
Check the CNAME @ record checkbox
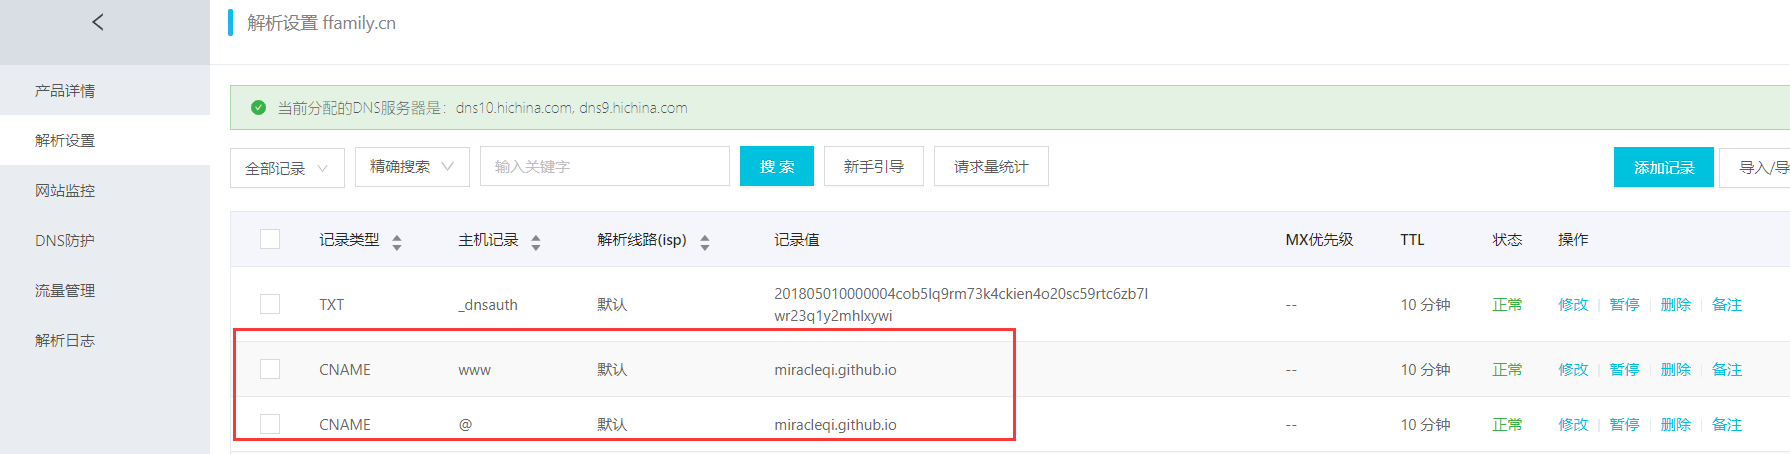click(270, 424)
